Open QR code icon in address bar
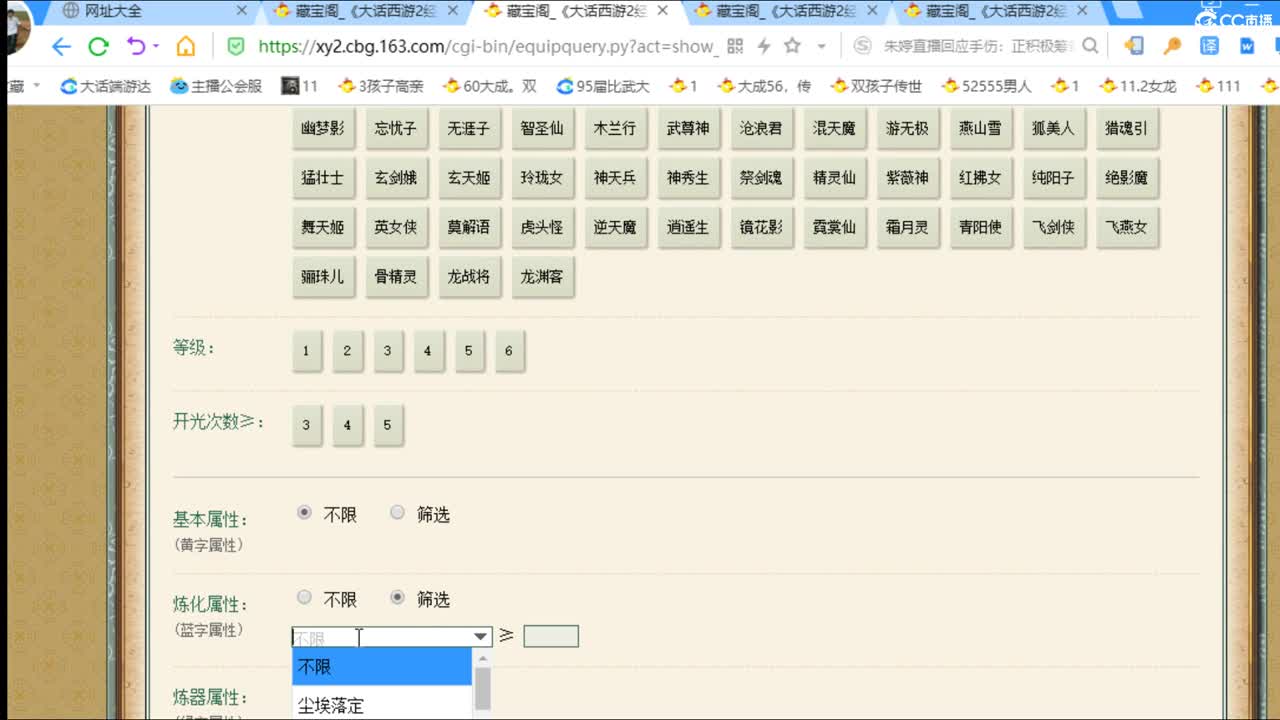1280x720 pixels. [x=735, y=47]
